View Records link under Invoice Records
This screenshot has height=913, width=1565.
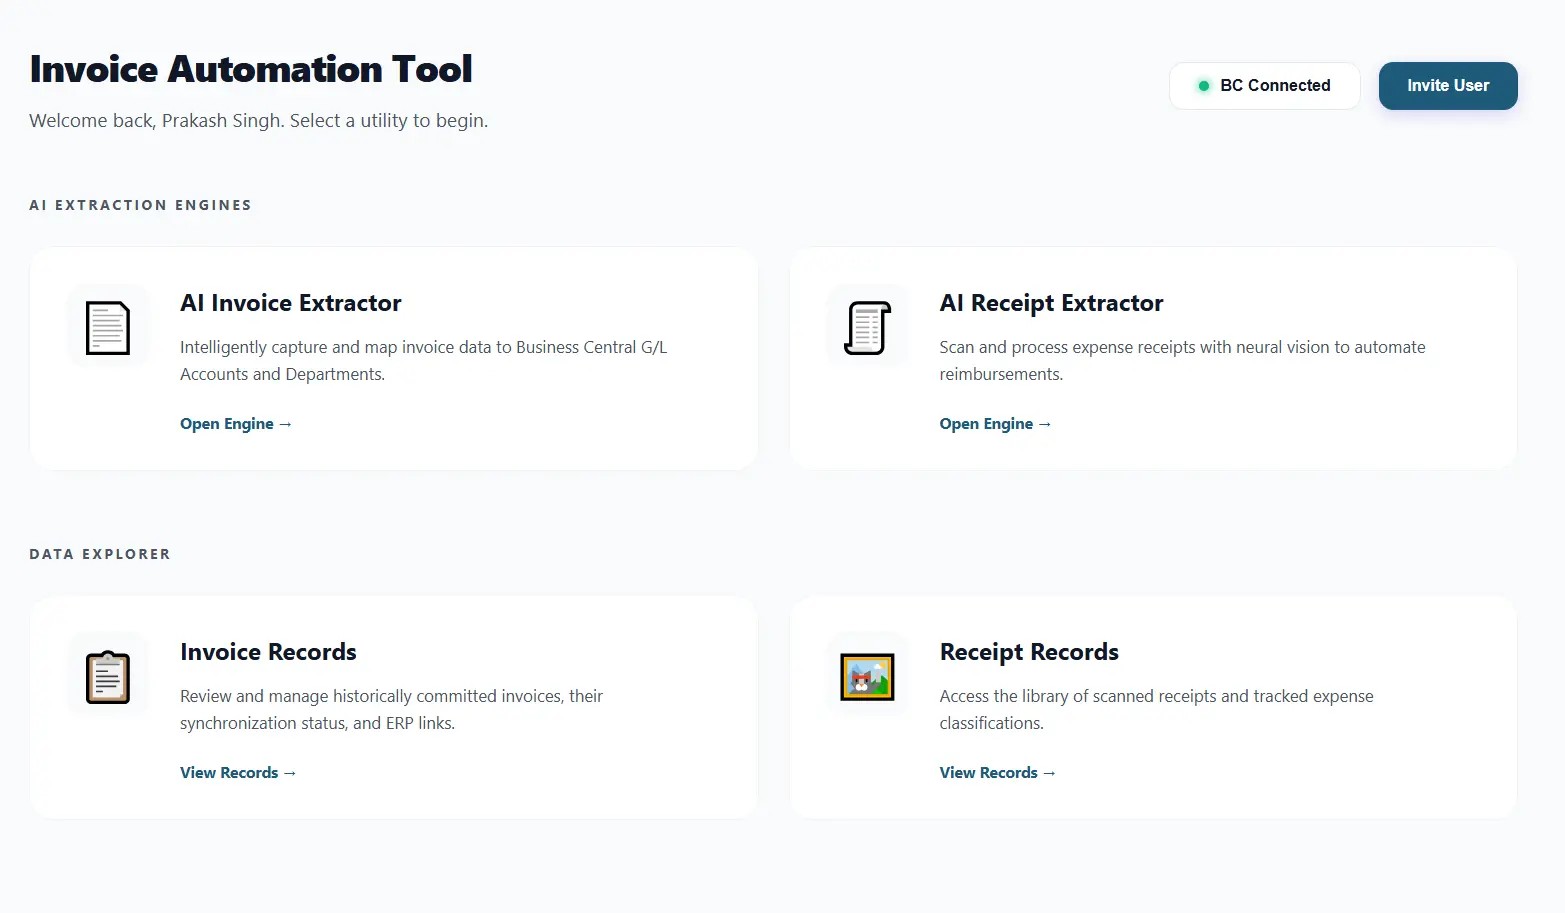point(238,773)
